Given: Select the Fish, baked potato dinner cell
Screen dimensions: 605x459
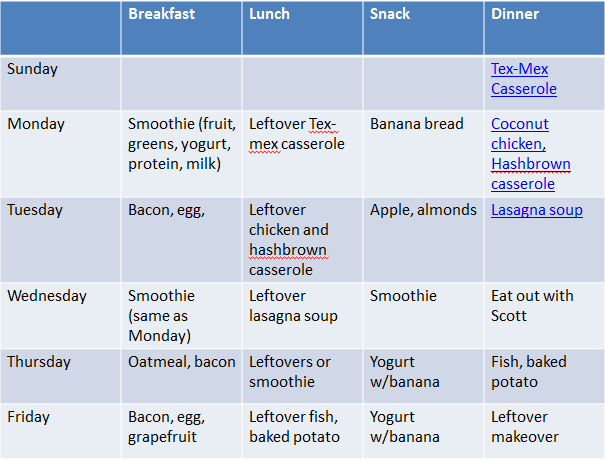Looking at the screenshot, I should [544, 376].
